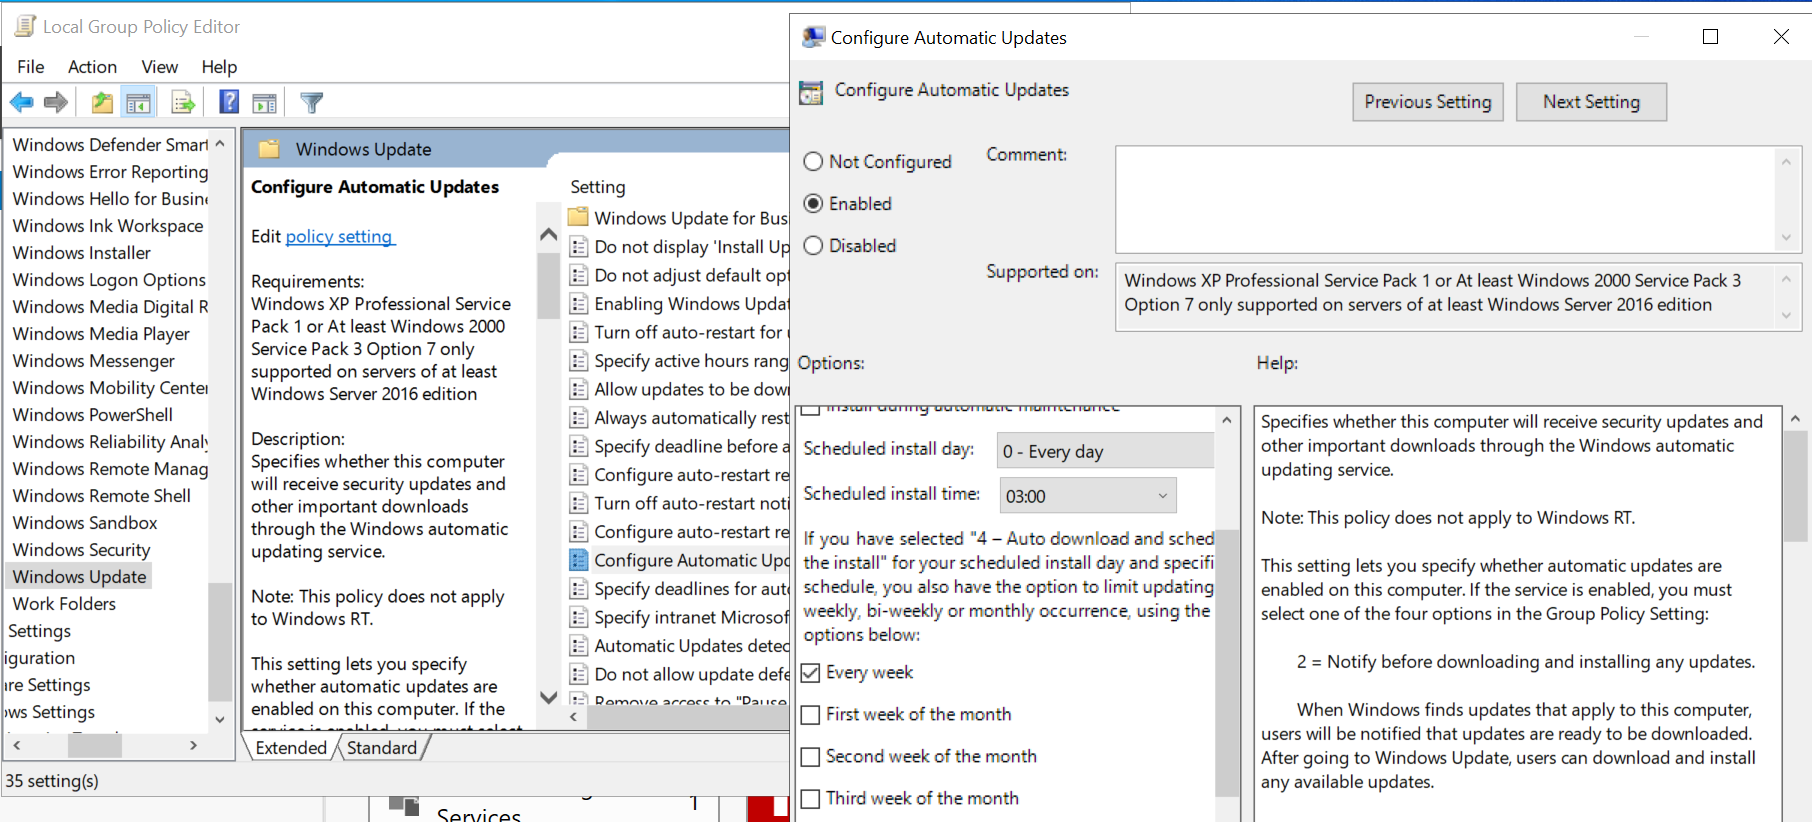Go back using the blue back arrow
Viewport: 1812px width, 822px height.
tap(21, 102)
